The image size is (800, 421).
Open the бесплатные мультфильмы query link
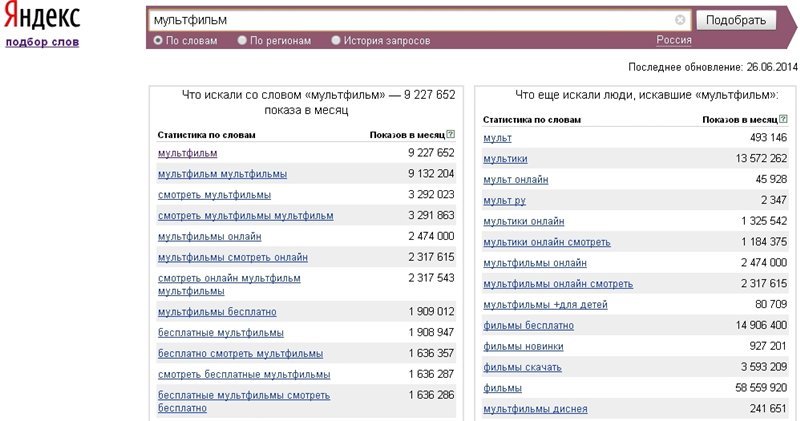(220, 333)
